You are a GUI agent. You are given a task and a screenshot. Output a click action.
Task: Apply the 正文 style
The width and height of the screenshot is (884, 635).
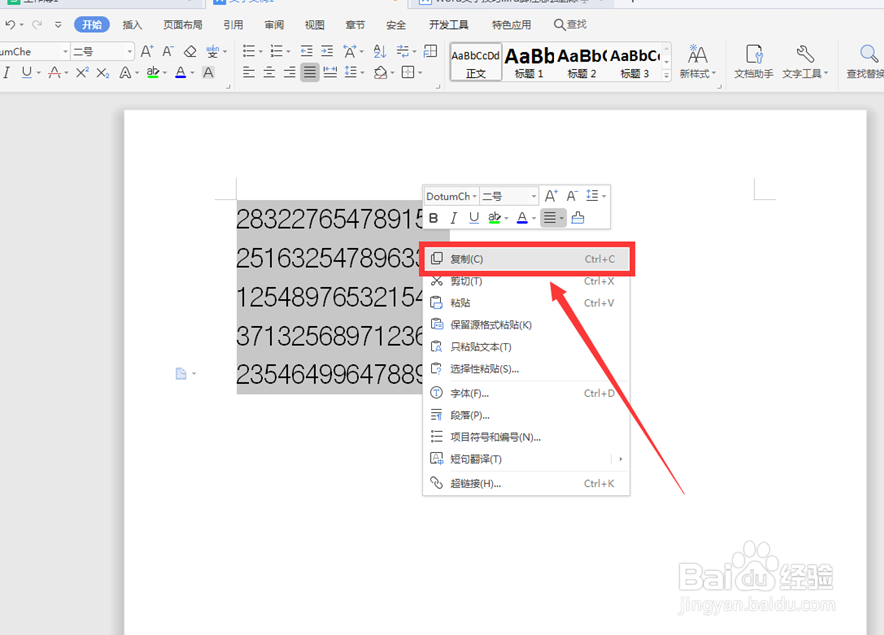click(476, 63)
